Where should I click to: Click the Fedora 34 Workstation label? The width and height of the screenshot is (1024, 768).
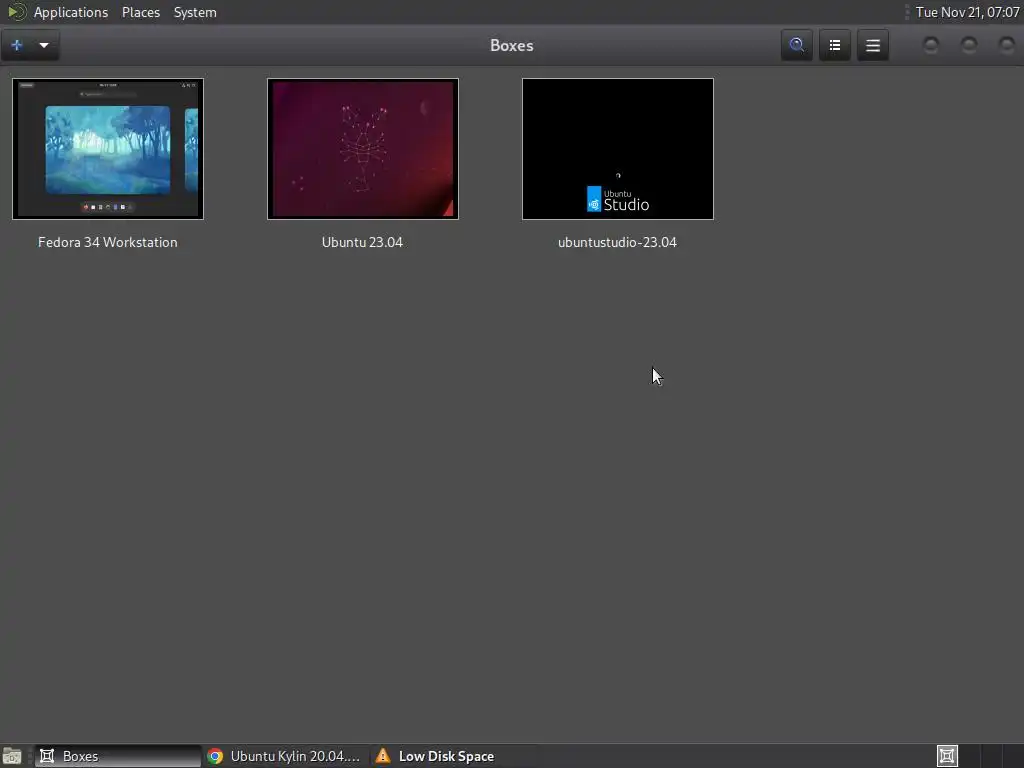pos(108,242)
